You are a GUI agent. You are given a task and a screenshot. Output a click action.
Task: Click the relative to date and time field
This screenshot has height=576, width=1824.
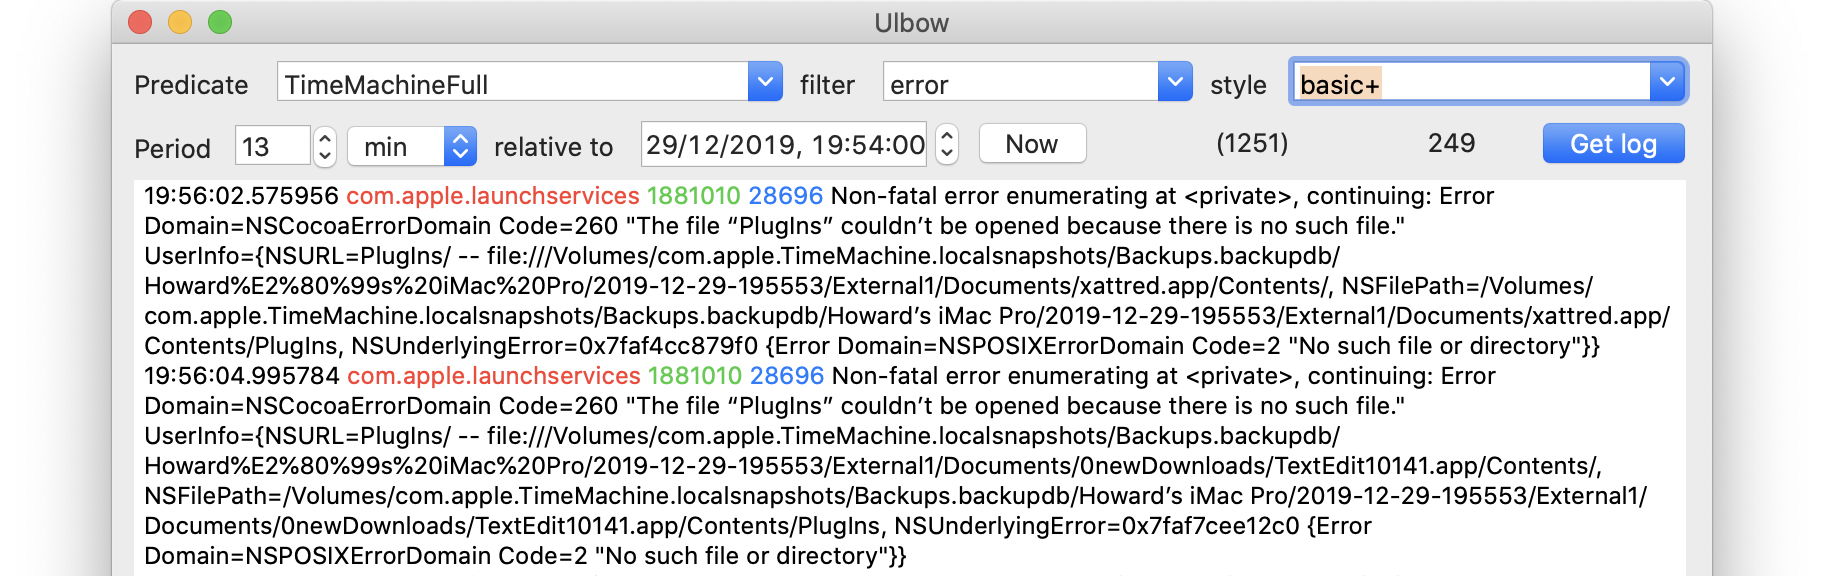click(x=785, y=145)
